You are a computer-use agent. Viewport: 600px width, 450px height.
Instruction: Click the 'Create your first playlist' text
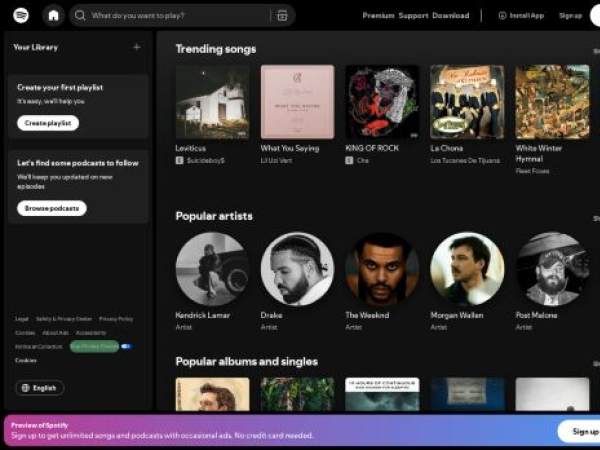pyautogui.click(x=60, y=87)
